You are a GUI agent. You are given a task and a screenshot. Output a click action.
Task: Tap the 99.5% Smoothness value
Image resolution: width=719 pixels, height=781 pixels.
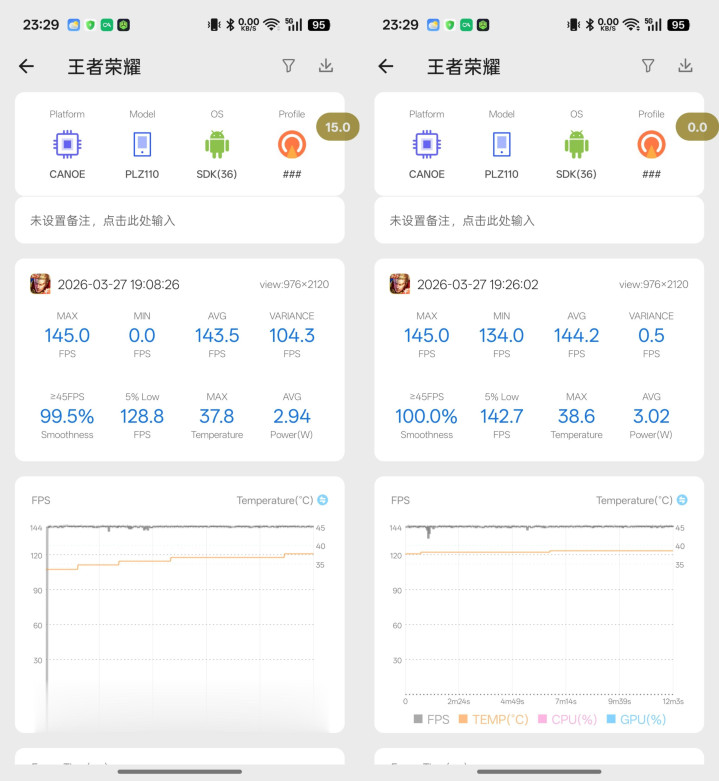(x=67, y=416)
